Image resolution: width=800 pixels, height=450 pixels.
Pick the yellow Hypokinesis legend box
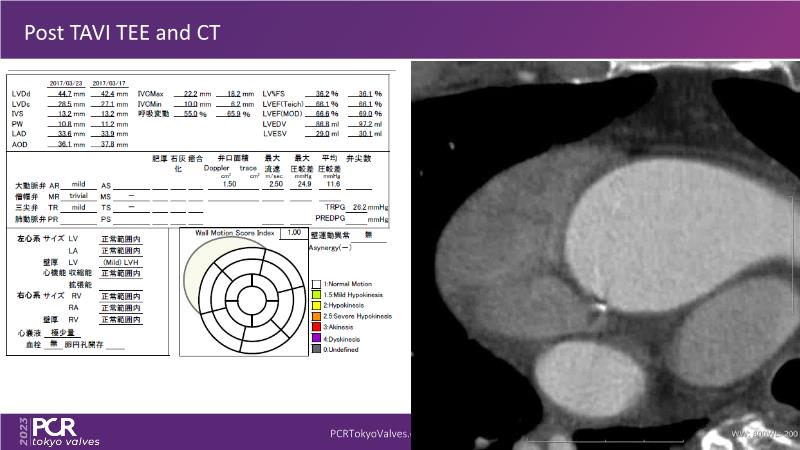click(316, 304)
